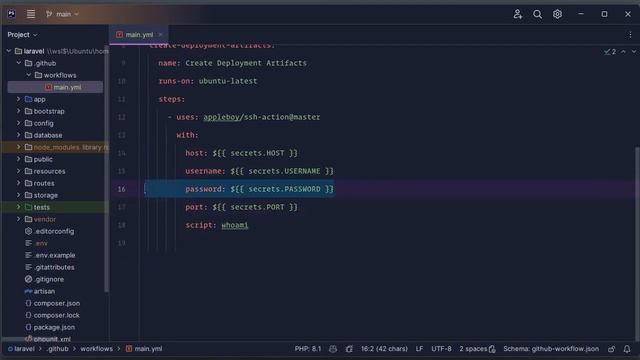Select the artisan file

(x=40, y=291)
